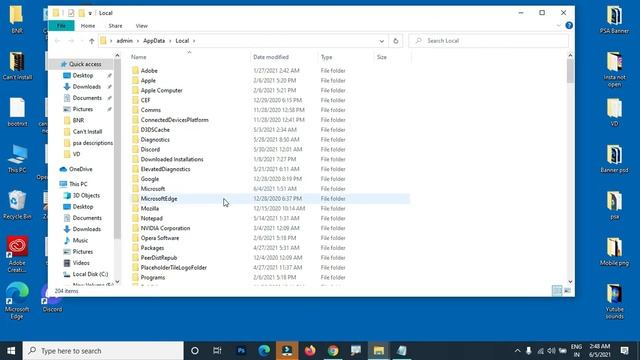Screen dimensions: 640x360
Task: Select the NVIDIA Corporation folder icon
Action: 136,228
